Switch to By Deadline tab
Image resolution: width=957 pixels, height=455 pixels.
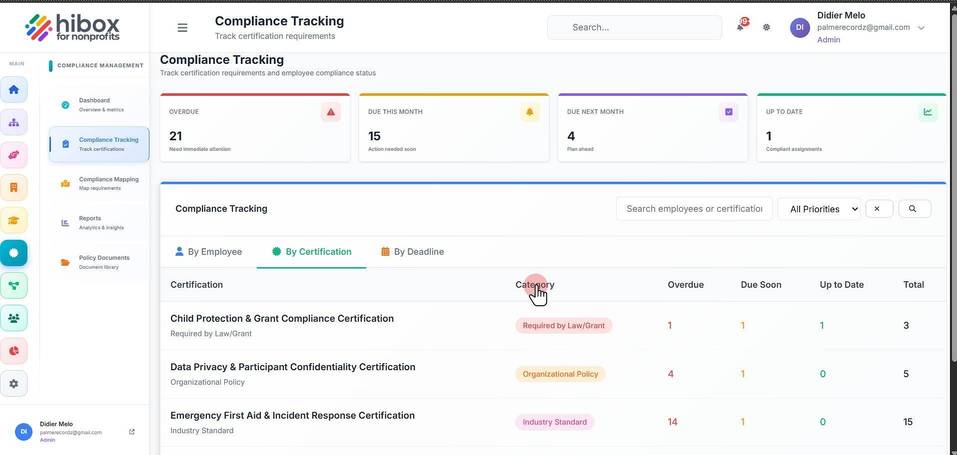[x=413, y=252]
